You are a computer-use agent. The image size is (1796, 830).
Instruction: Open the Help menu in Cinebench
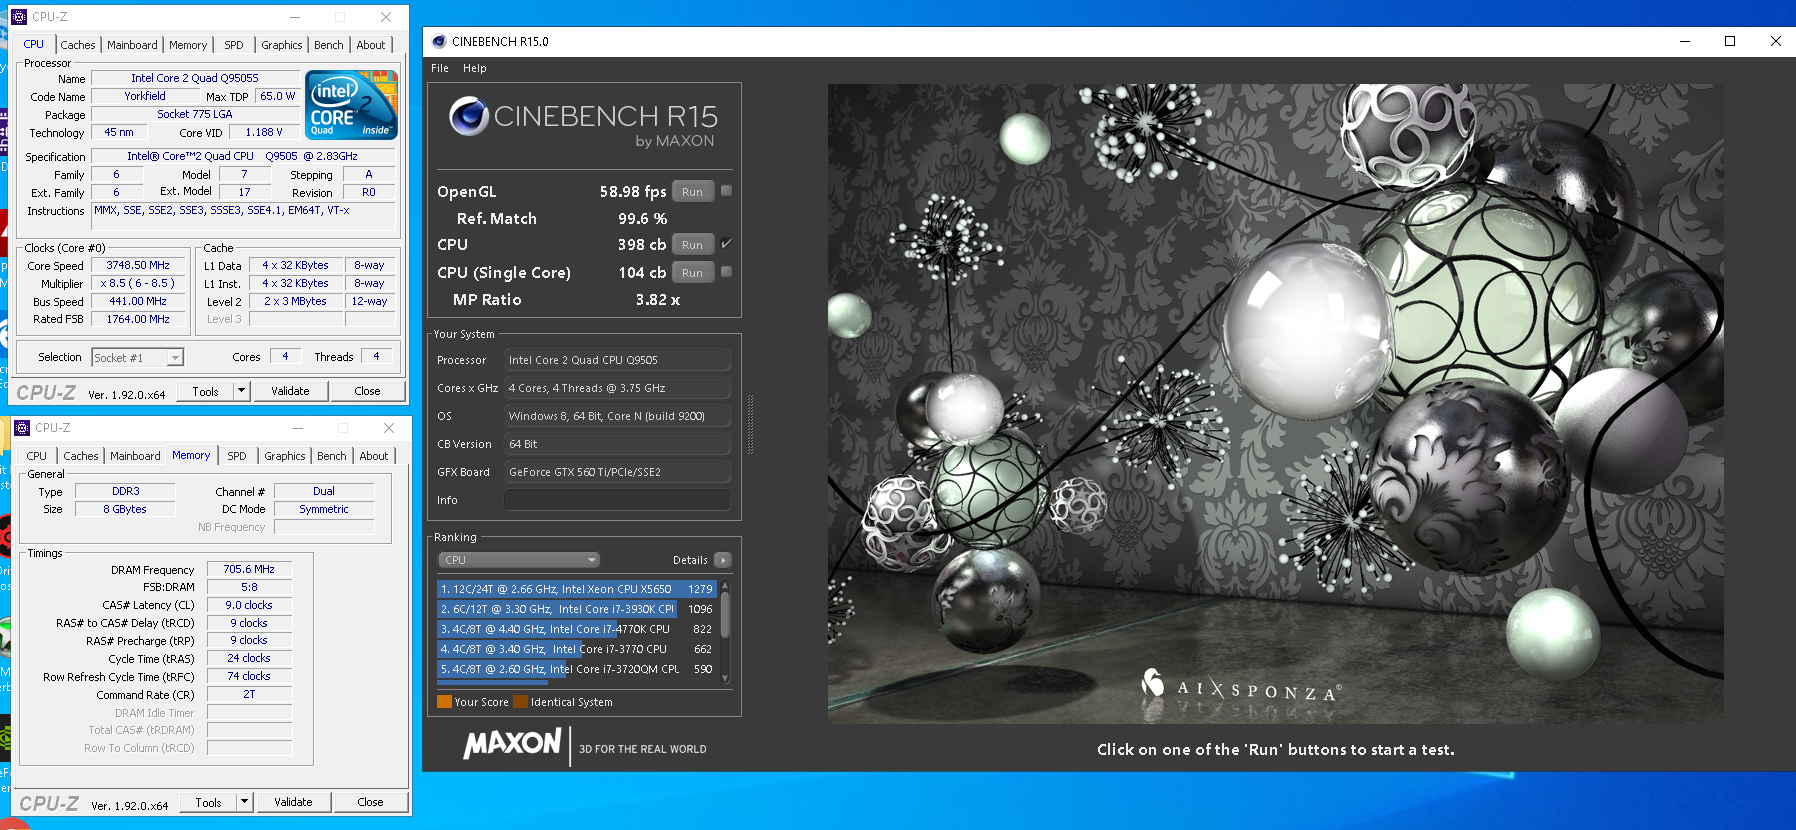pos(475,69)
